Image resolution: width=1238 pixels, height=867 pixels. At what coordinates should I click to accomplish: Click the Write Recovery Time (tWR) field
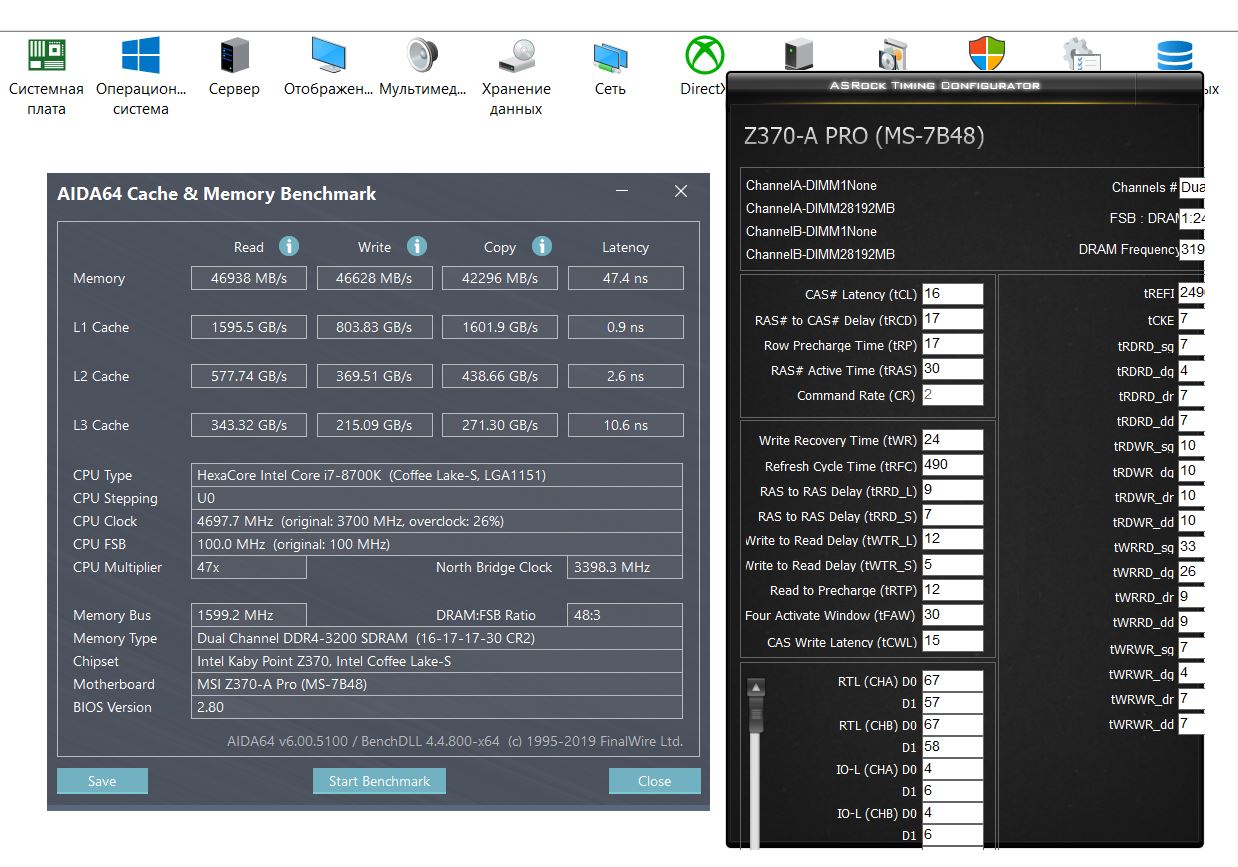[952, 440]
